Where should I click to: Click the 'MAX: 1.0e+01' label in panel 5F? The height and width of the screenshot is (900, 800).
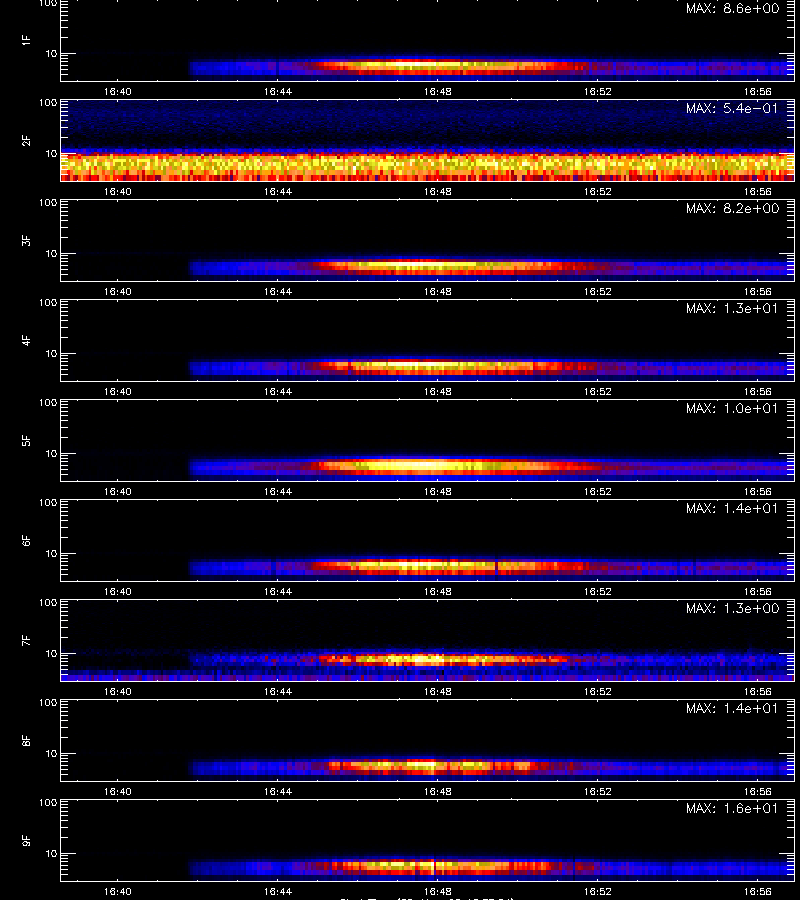pyautogui.click(x=732, y=408)
